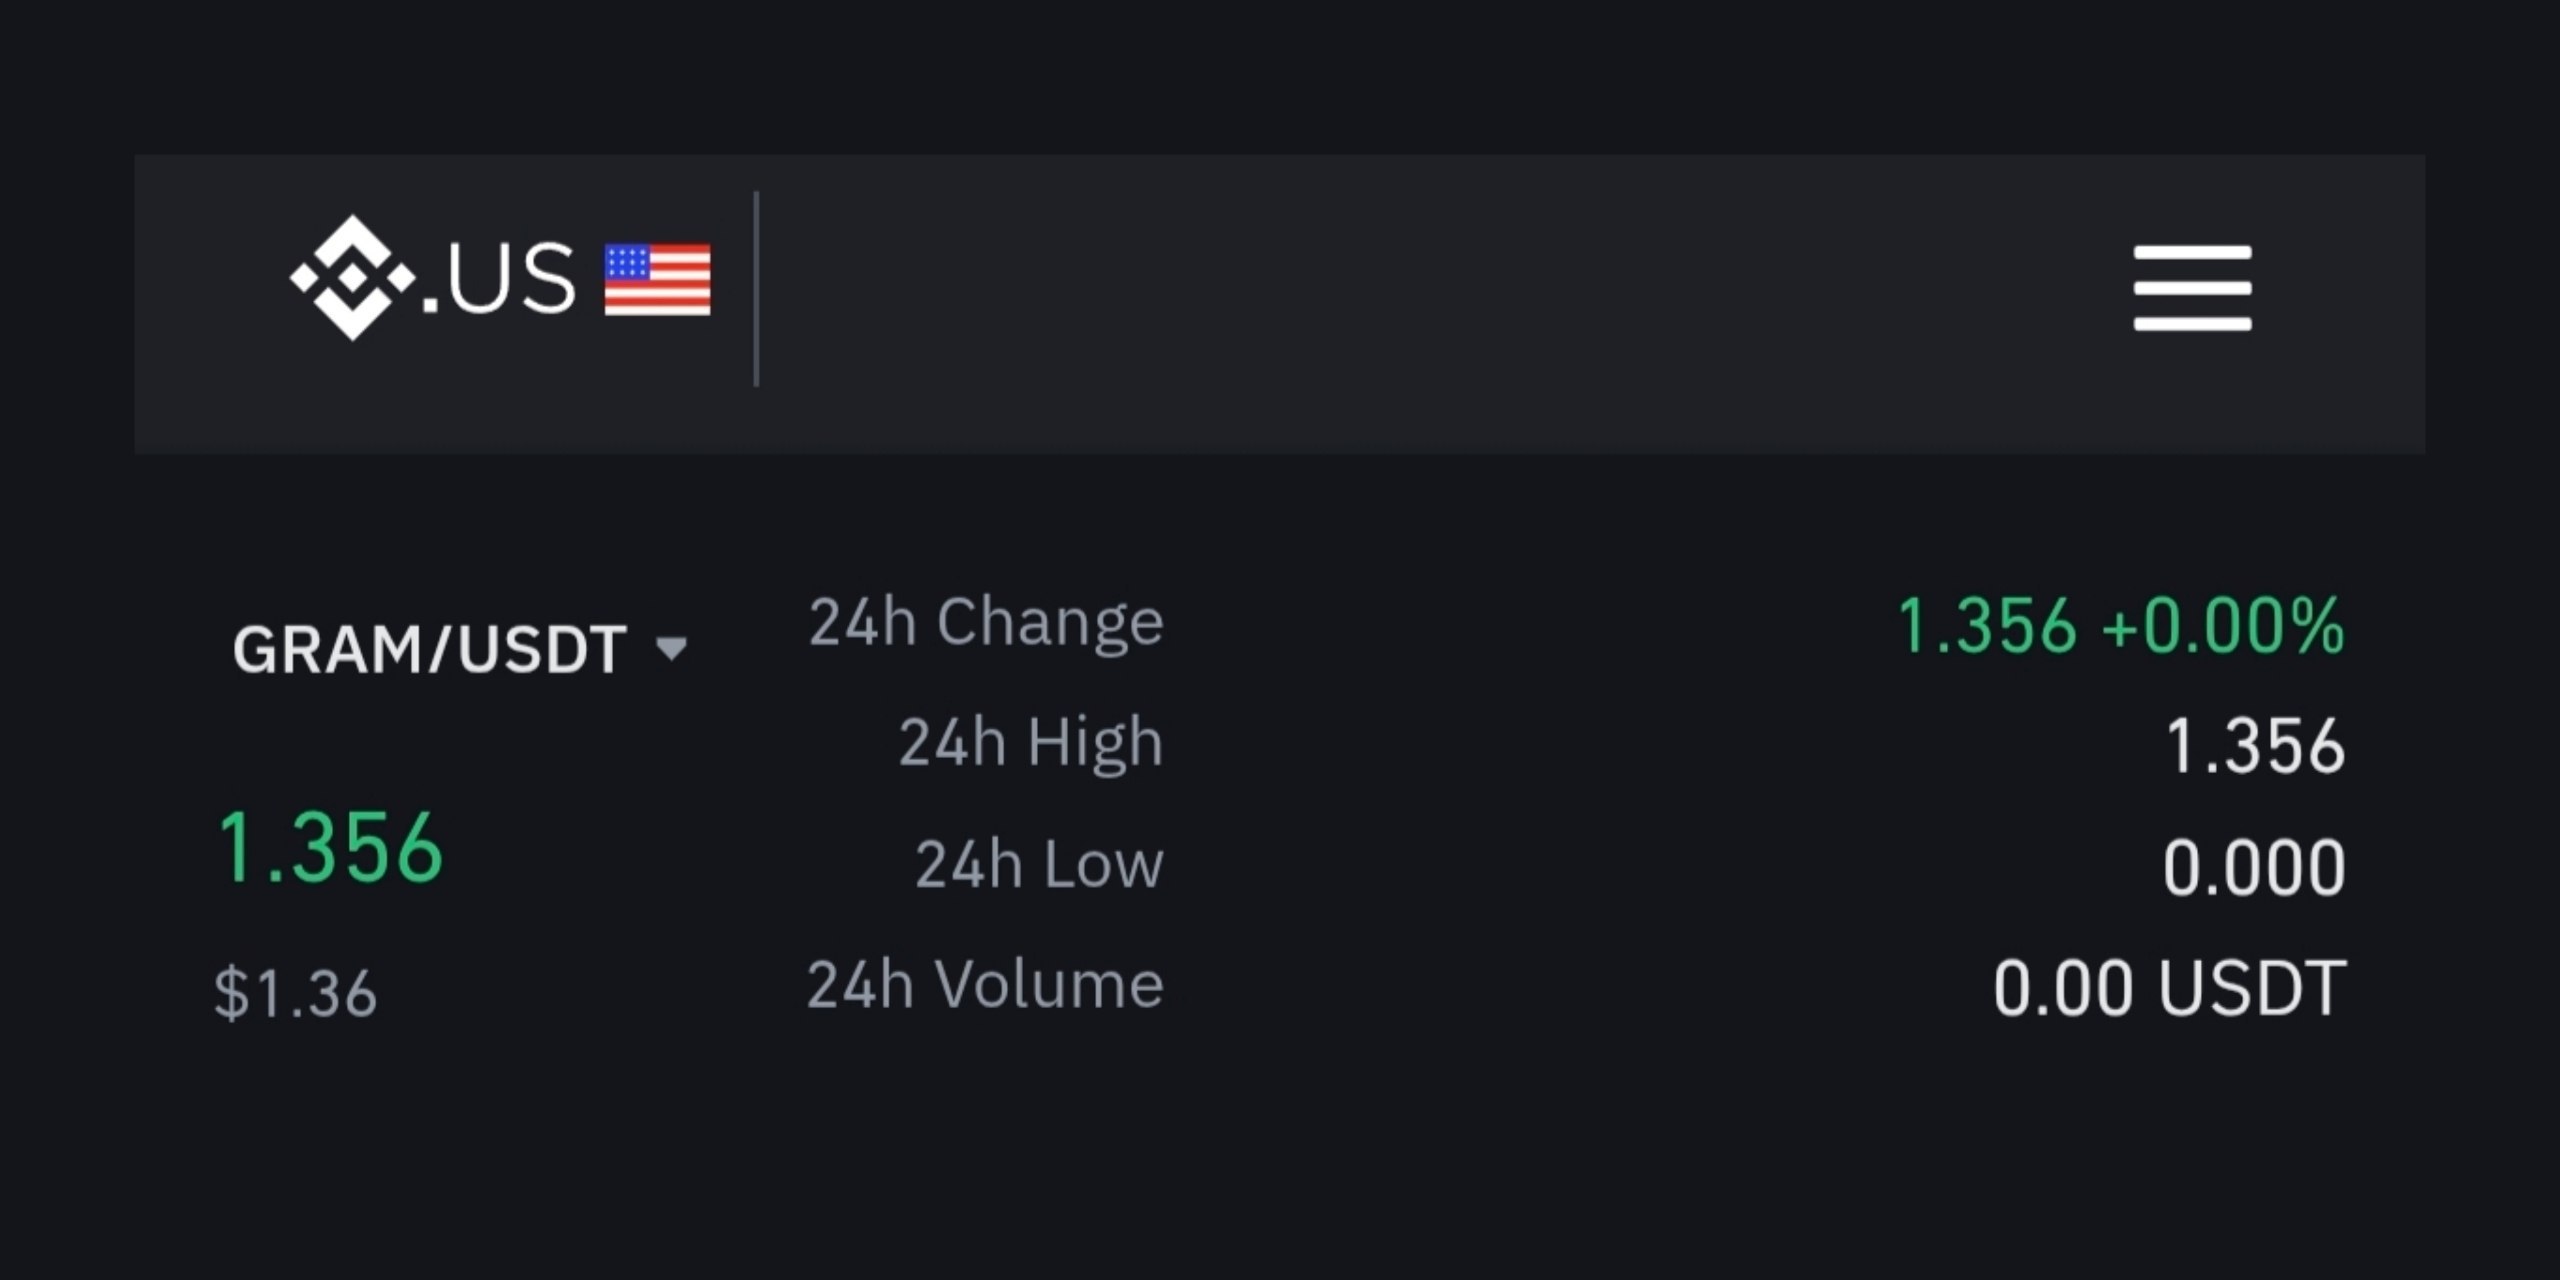
Task: Open the hamburger menu
Action: (2192, 288)
